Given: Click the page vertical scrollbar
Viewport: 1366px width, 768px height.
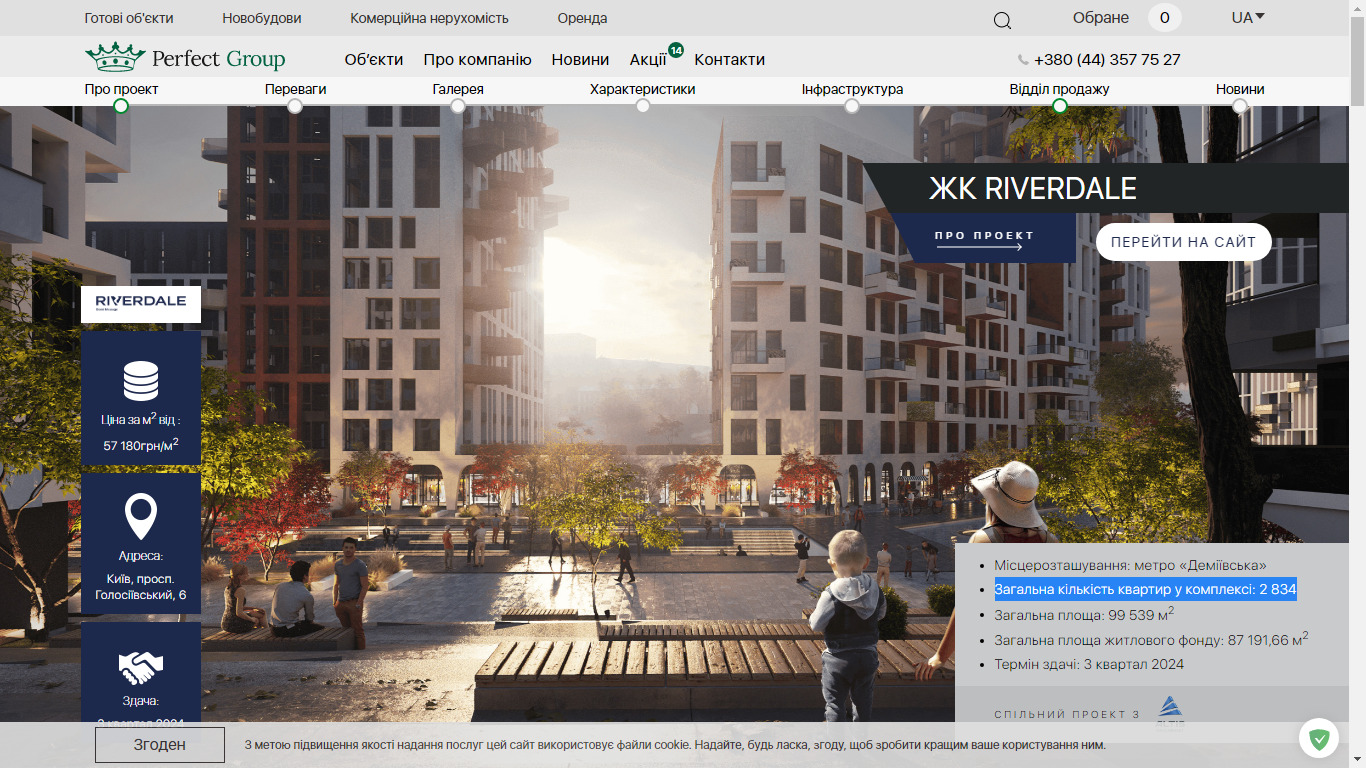Looking at the screenshot, I should 1357,384.
